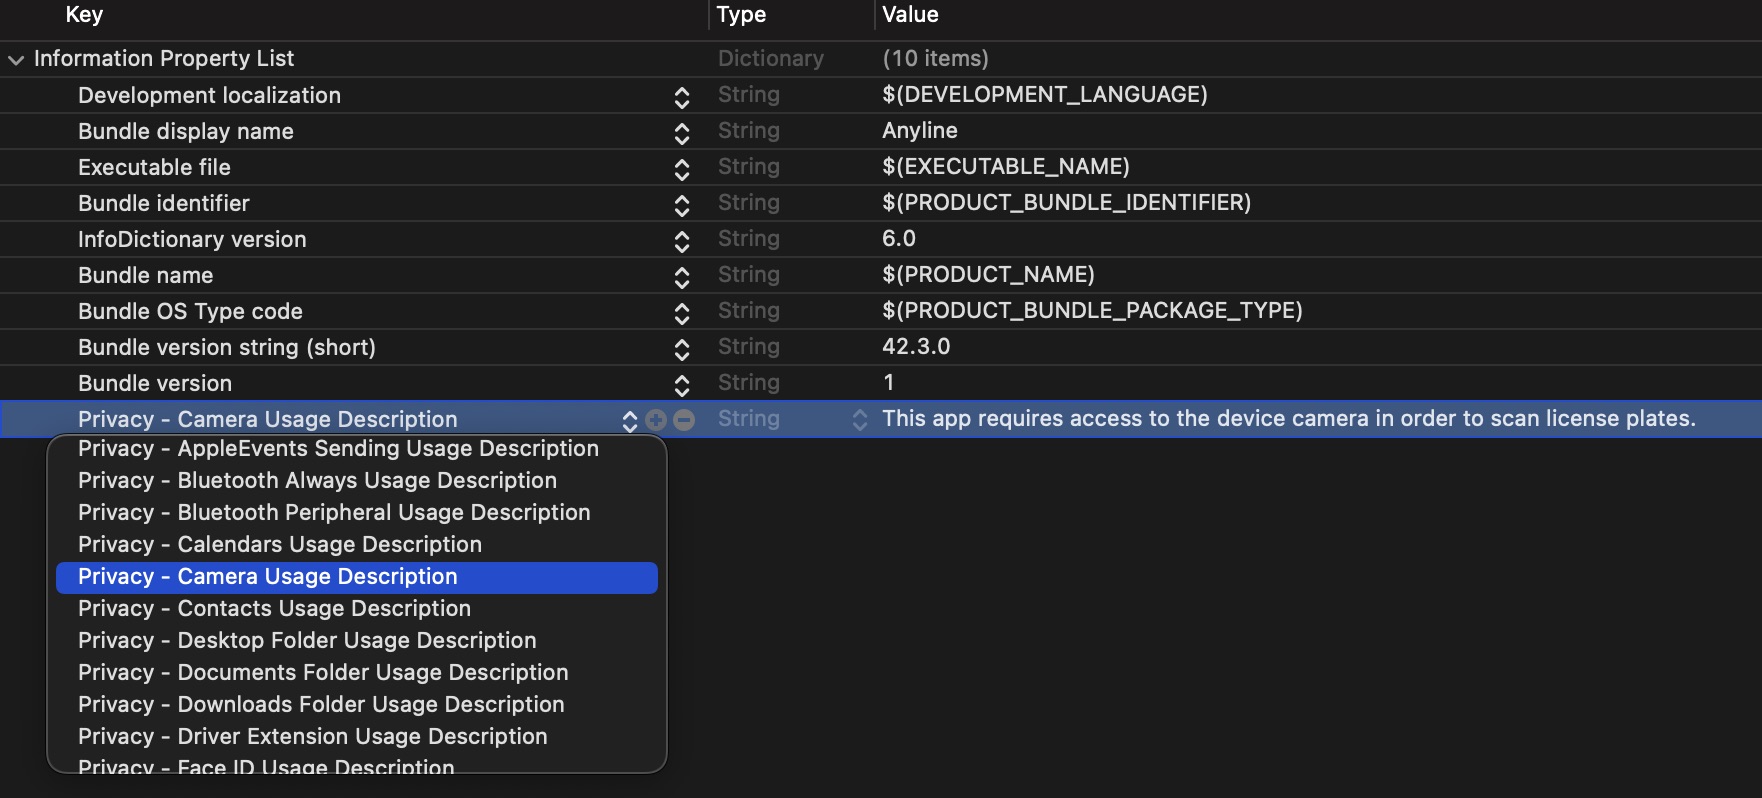Pick Privacy - Desktop Folder Usage Description
Viewport: 1762px width, 798px height.
[x=307, y=640]
